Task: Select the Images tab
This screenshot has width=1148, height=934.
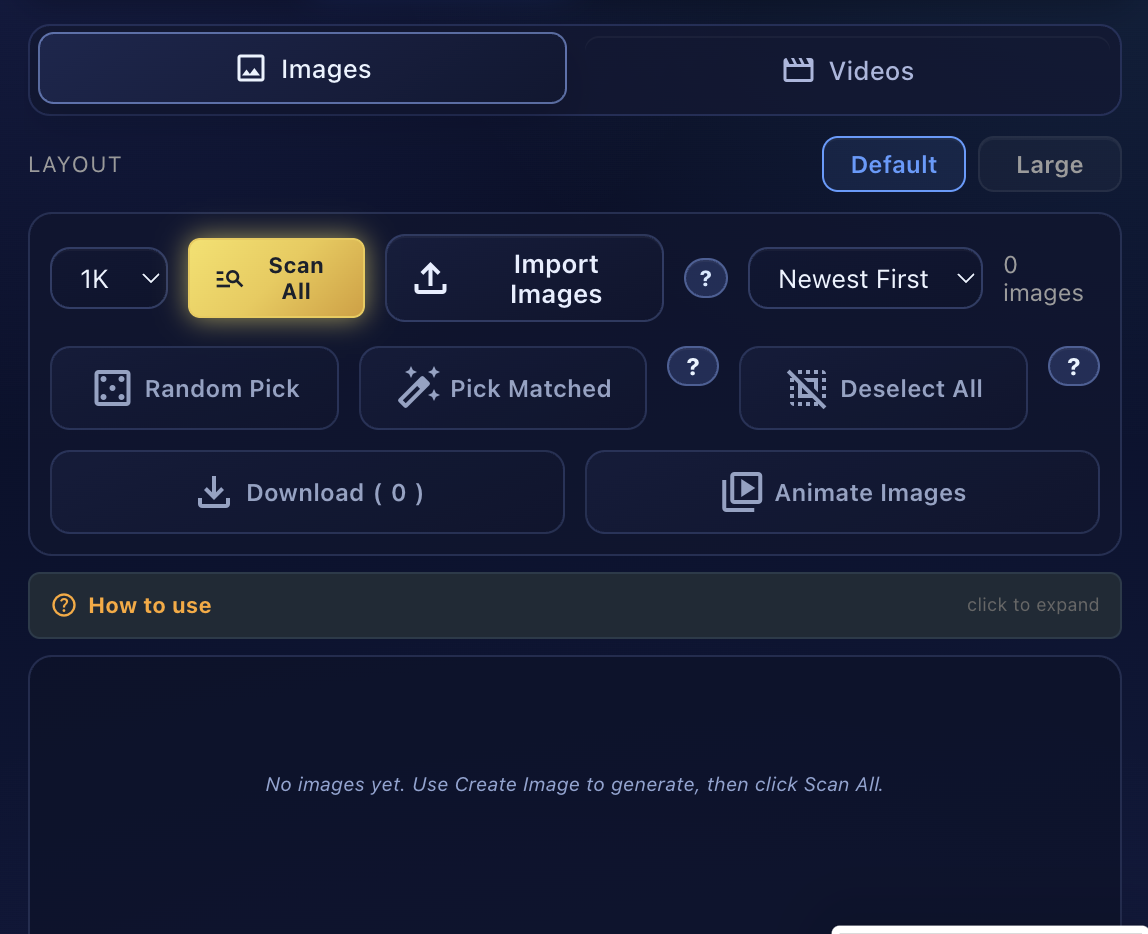Action: [x=301, y=68]
